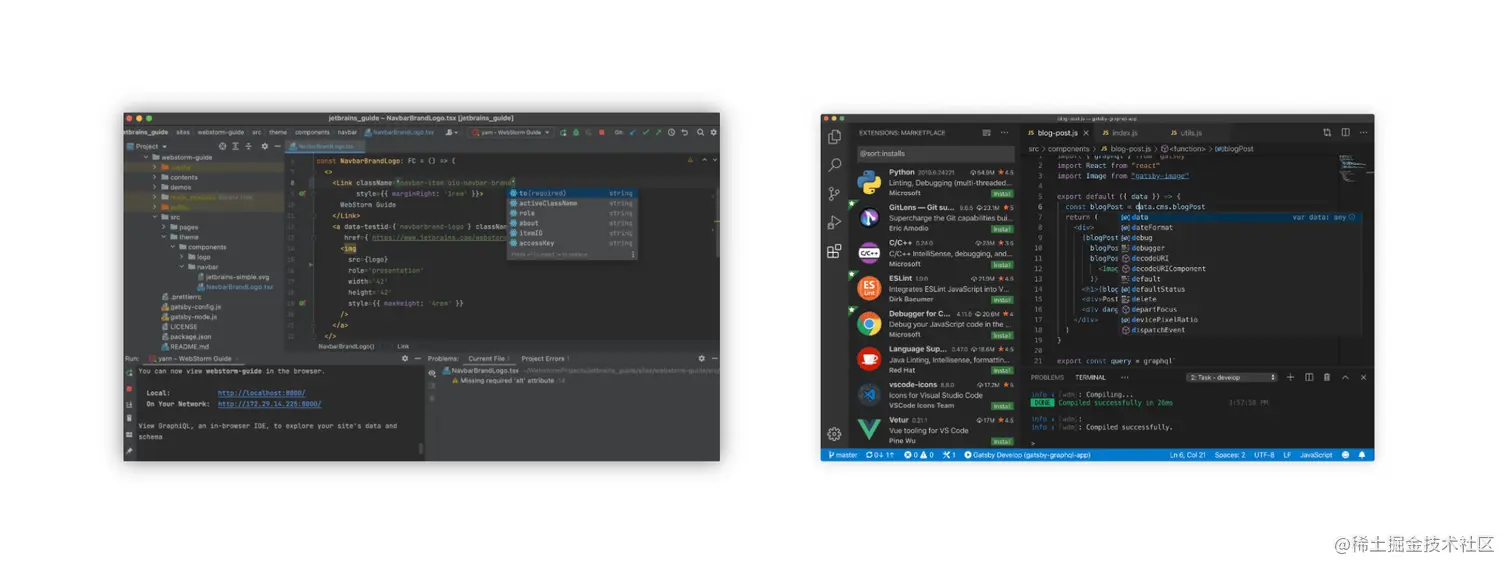1512x572 pixels.
Task: Click notification bell in VS Code status bar
Action: click(1362, 454)
